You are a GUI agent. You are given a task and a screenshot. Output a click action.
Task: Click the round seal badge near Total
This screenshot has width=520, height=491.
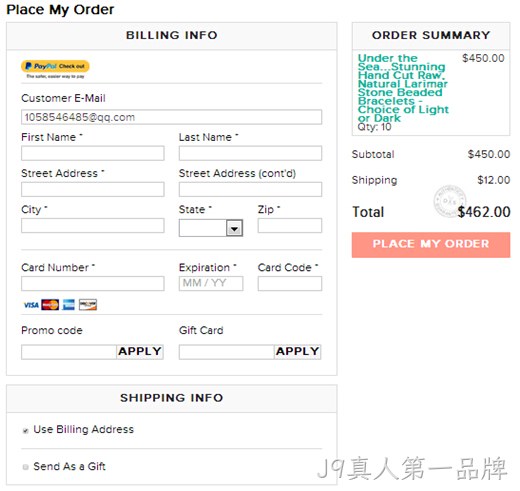click(x=449, y=201)
